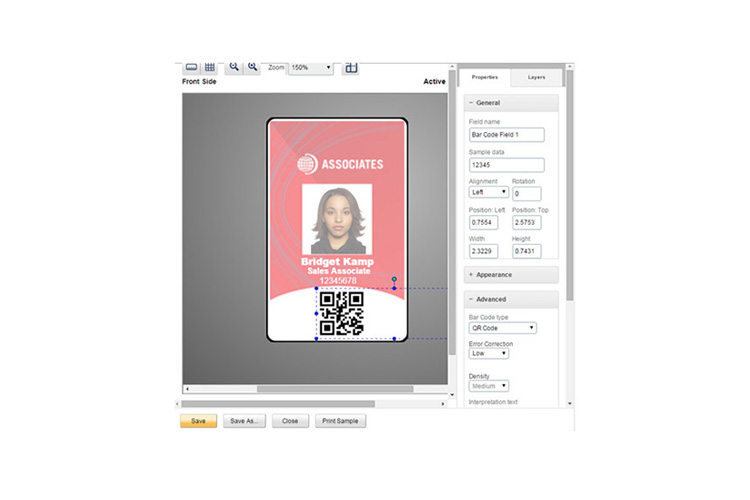Switch to the Layers tab

click(x=536, y=77)
